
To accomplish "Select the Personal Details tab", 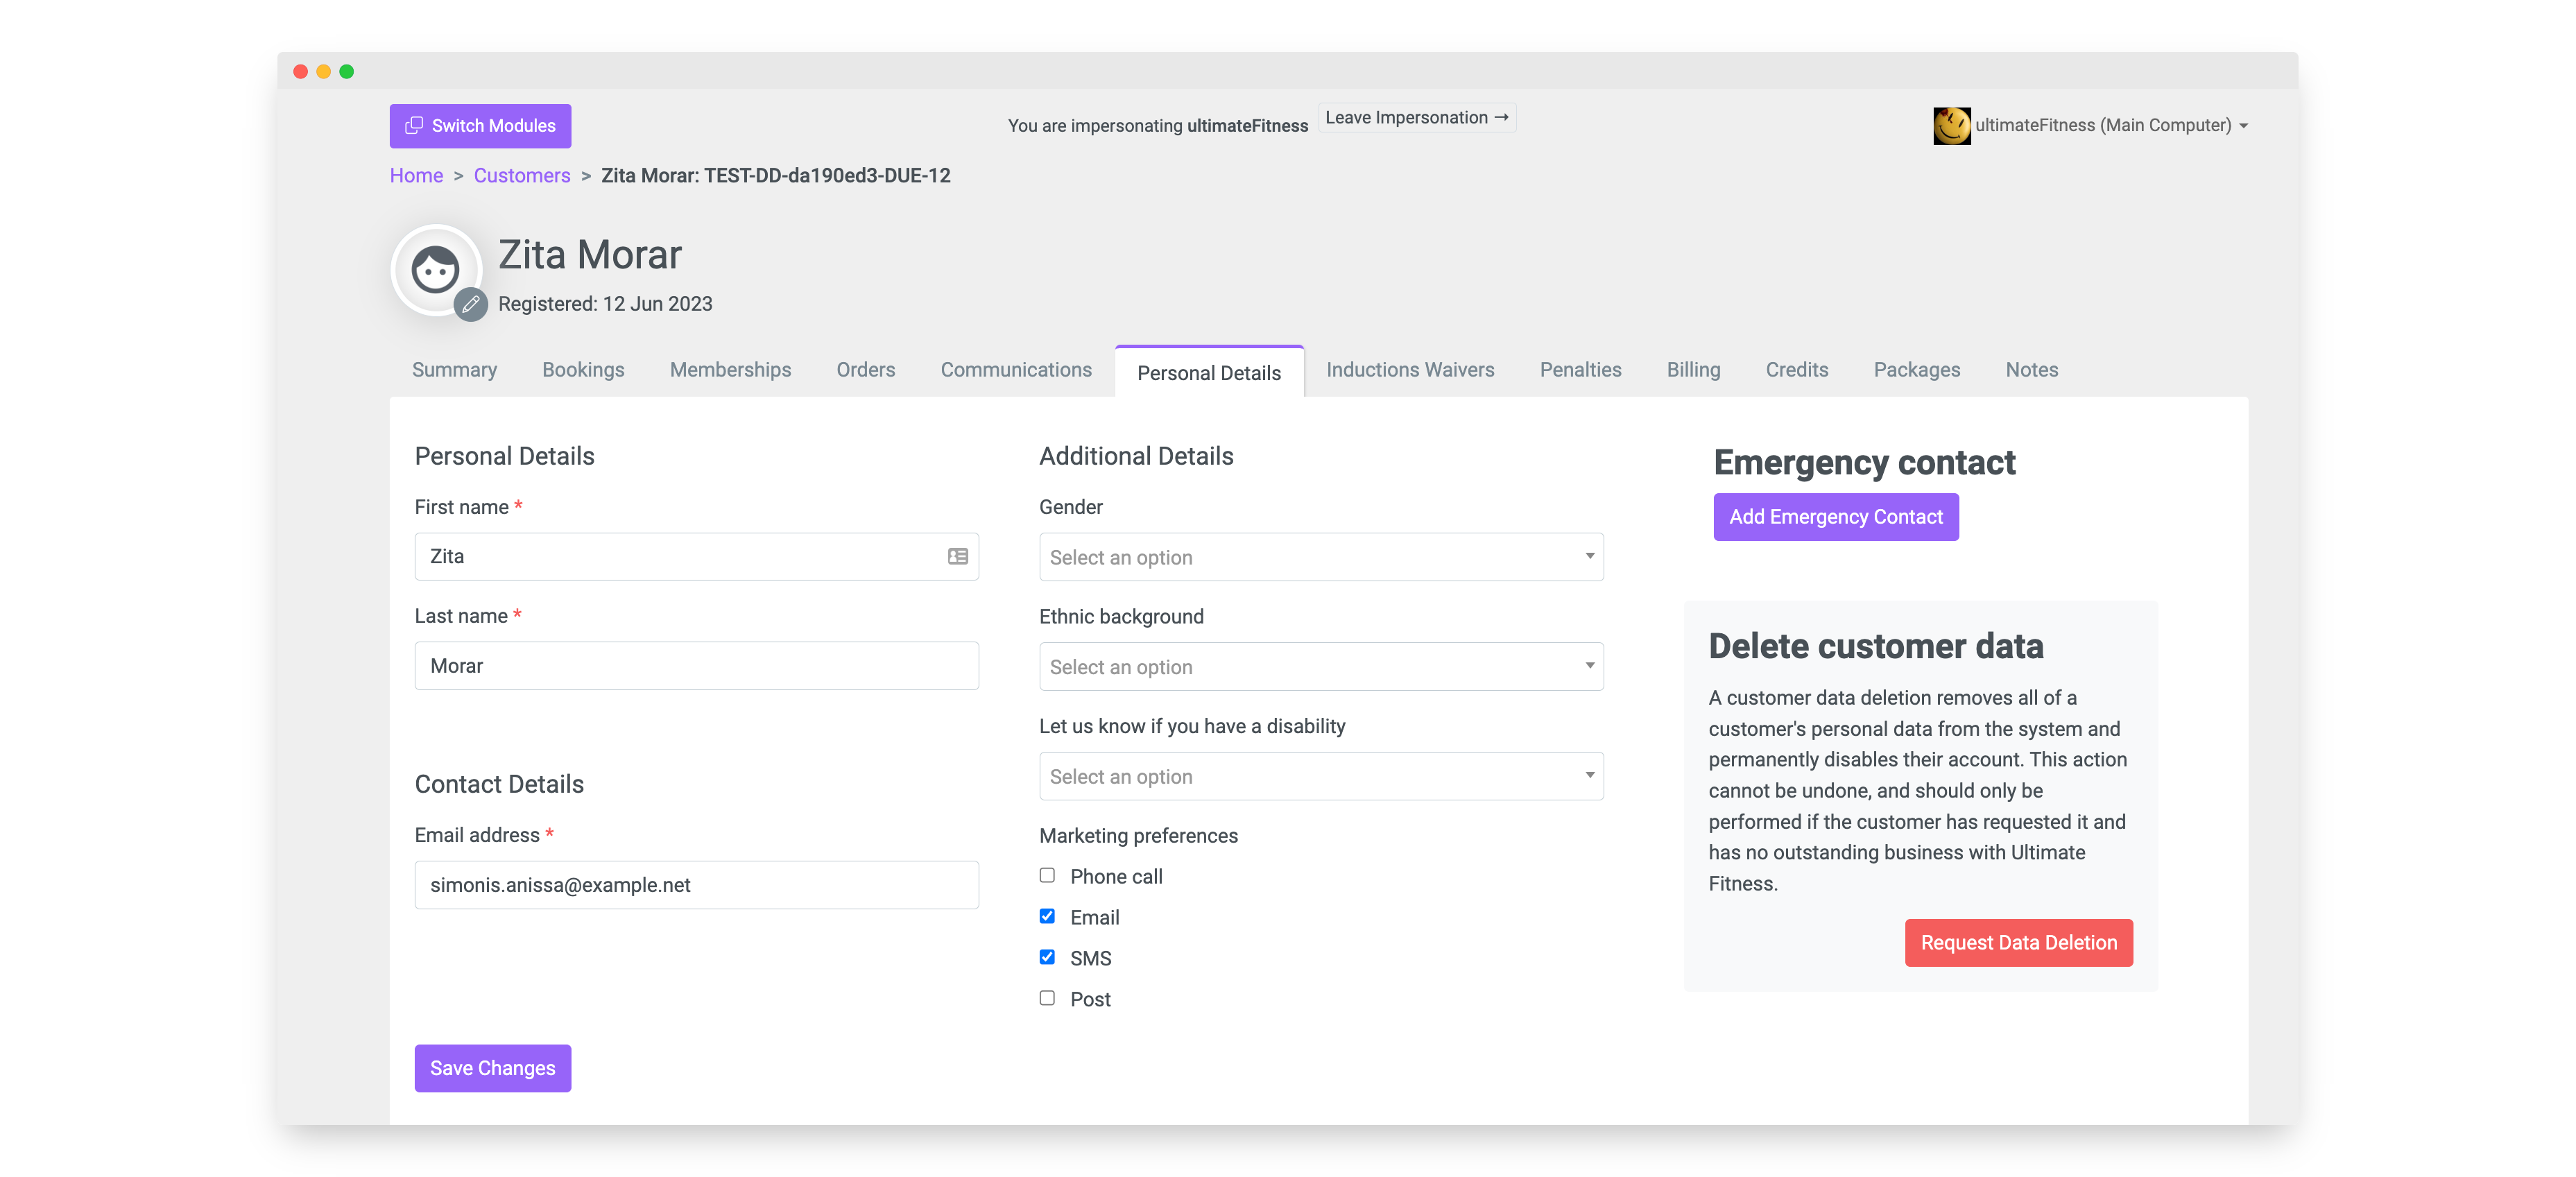I will pos(1209,372).
